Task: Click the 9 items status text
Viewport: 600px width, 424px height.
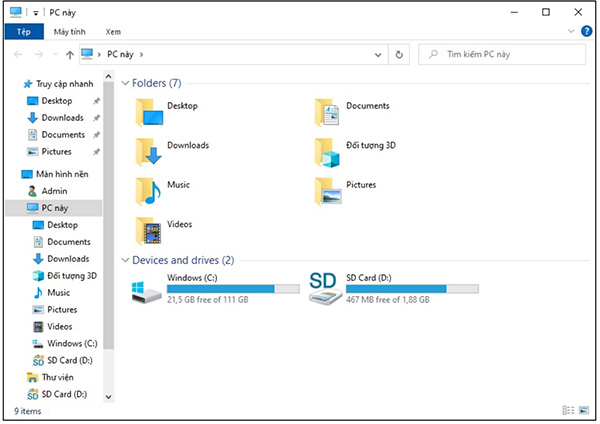Action: [x=28, y=411]
